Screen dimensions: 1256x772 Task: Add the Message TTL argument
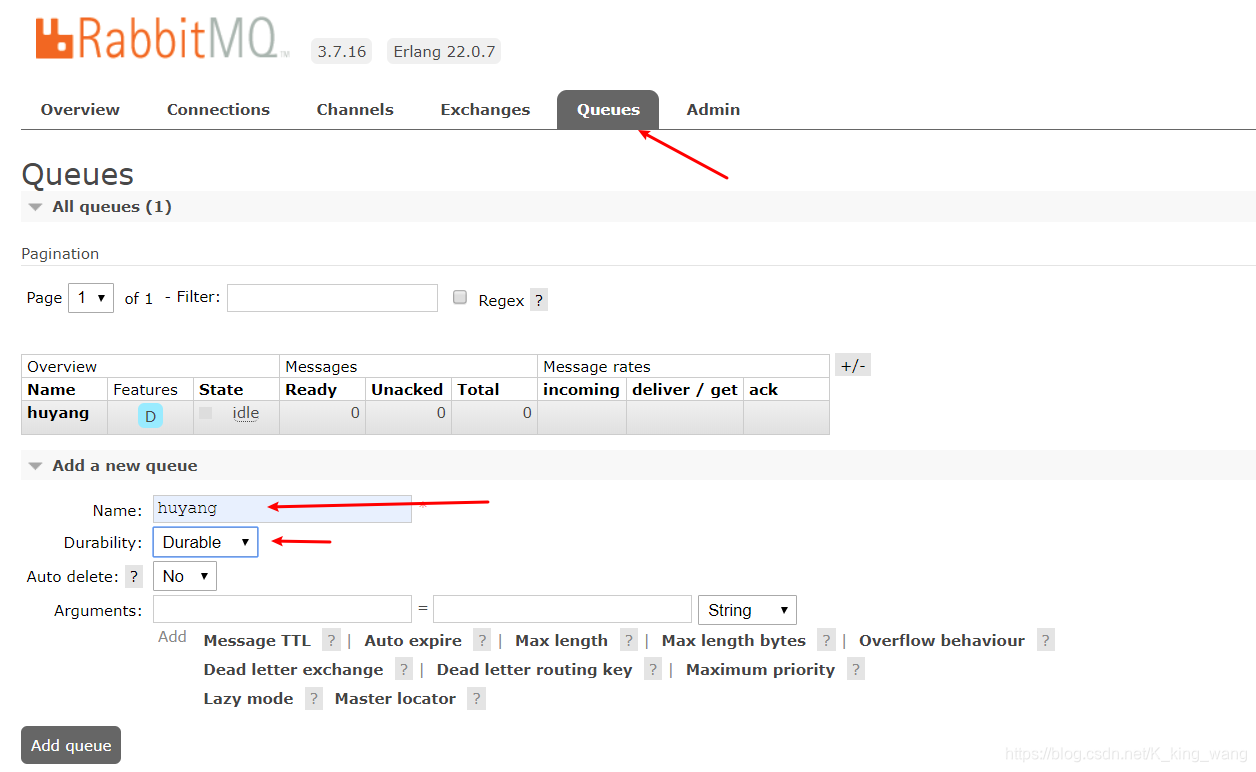257,641
